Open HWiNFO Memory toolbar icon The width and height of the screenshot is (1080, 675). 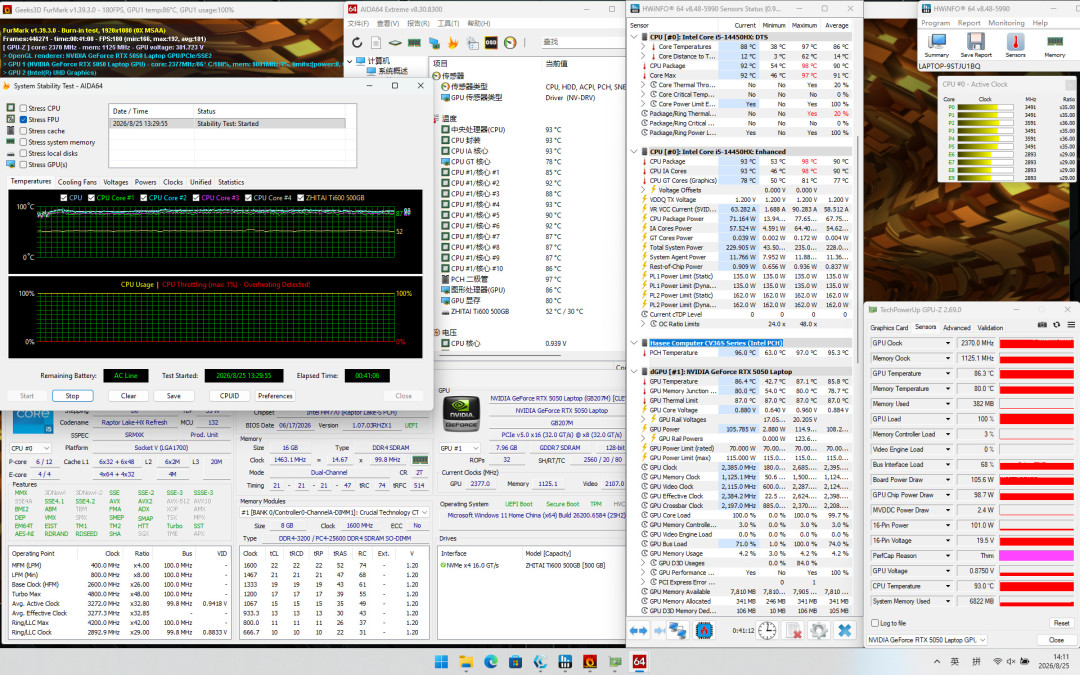1055,42
